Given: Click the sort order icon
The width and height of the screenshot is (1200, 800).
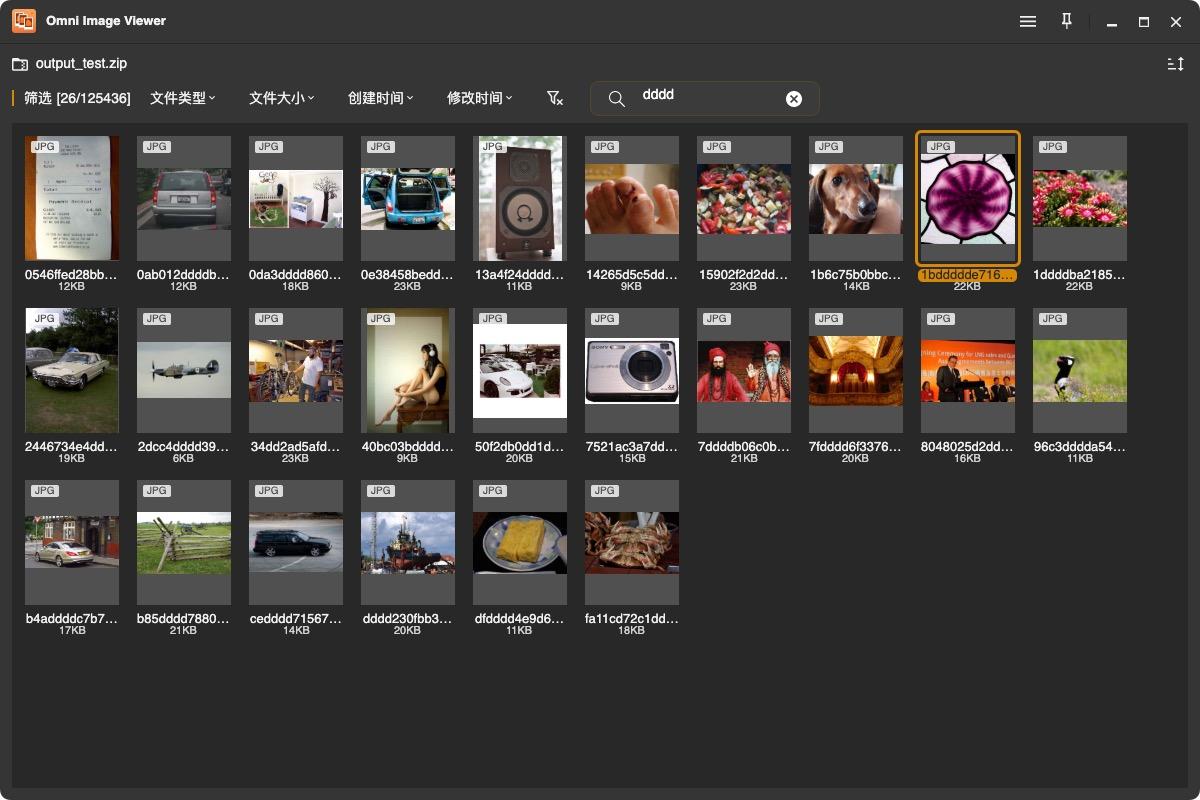Looking at the screenshot, I should (x=1176, y=64).
